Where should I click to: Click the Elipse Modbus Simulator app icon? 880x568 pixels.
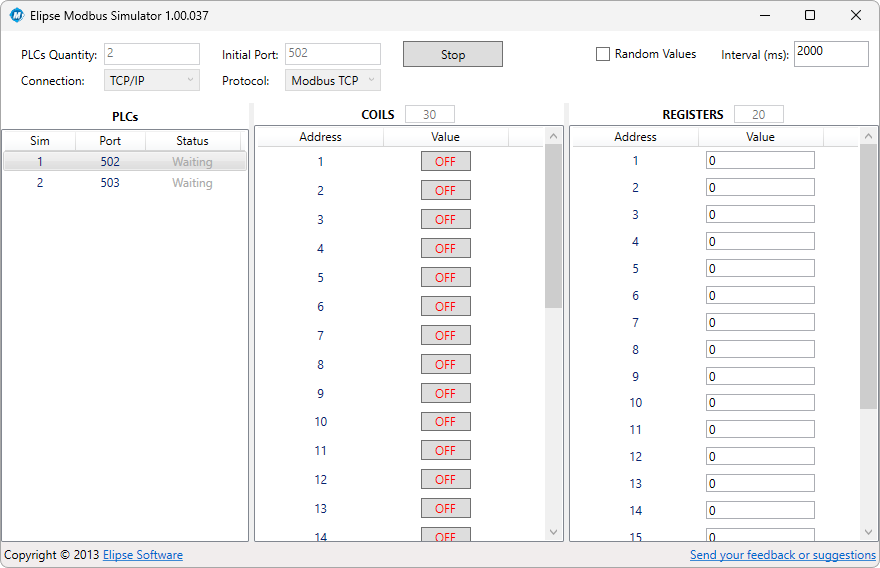click(16, 16)
